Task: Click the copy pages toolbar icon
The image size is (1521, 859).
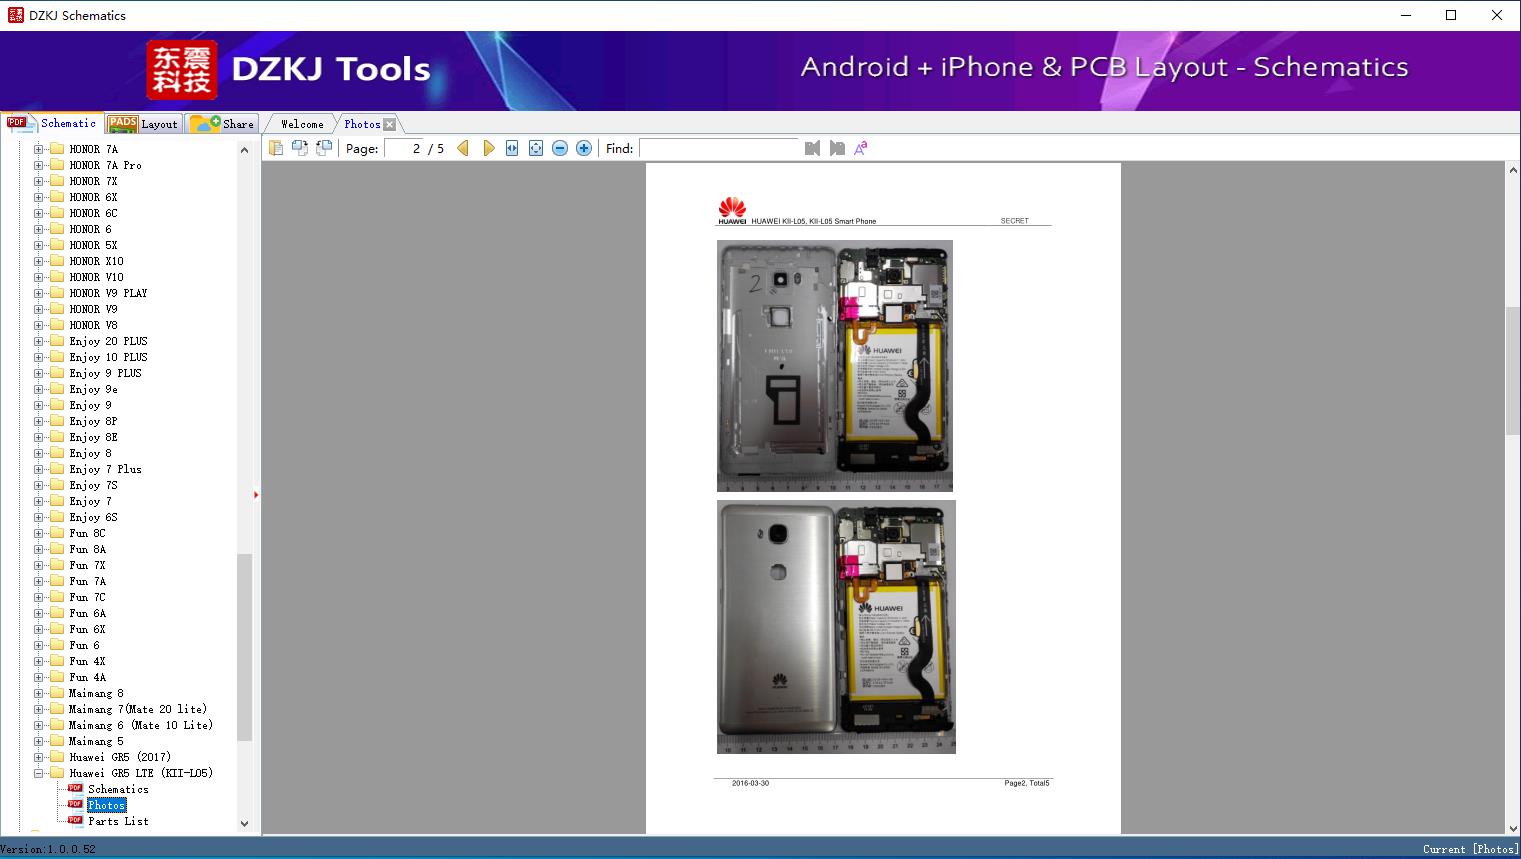Action: pyautogui.click(x=276, y=148)
